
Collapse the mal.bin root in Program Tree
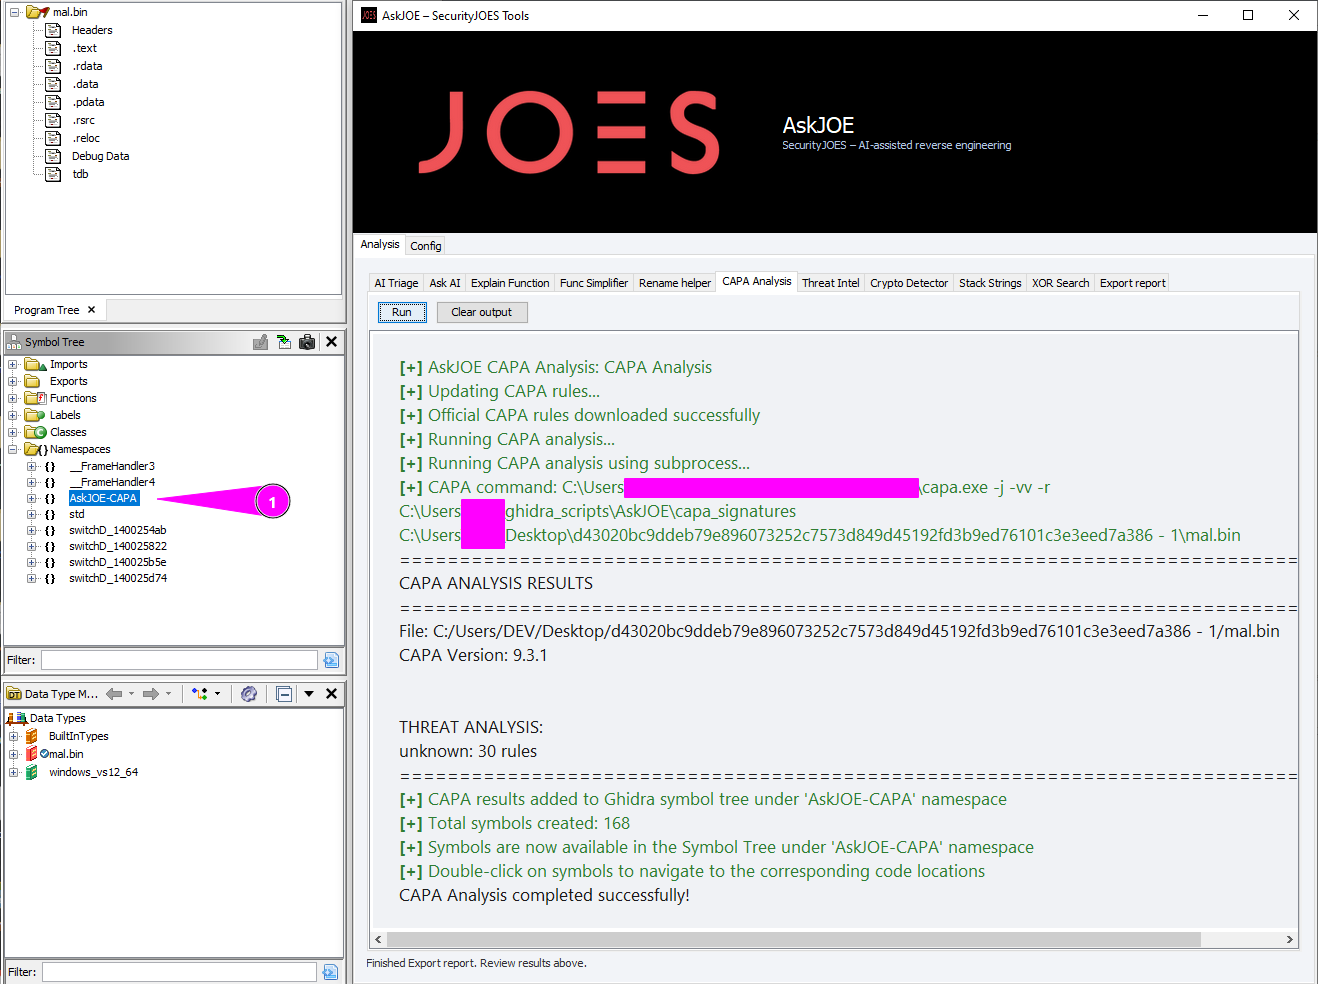coord(14,12)
